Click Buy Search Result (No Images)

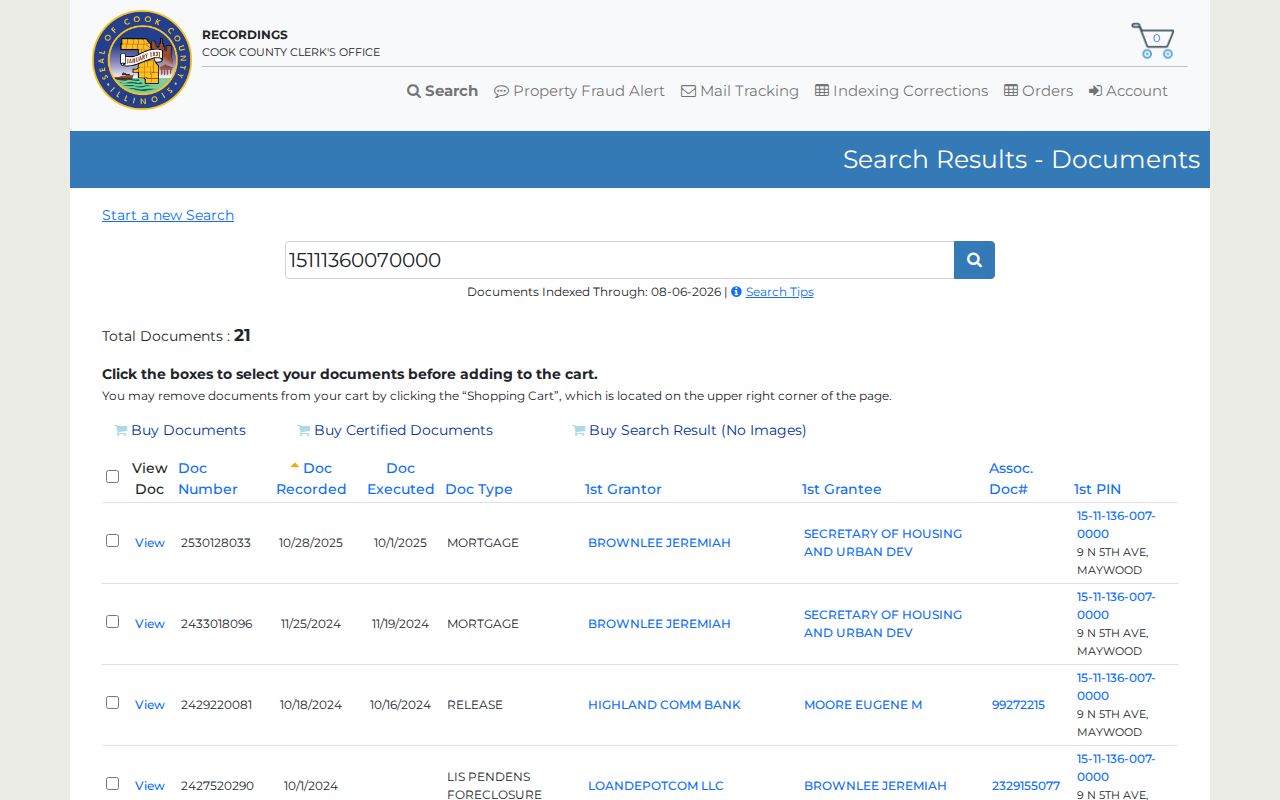(x=689, y=430)
